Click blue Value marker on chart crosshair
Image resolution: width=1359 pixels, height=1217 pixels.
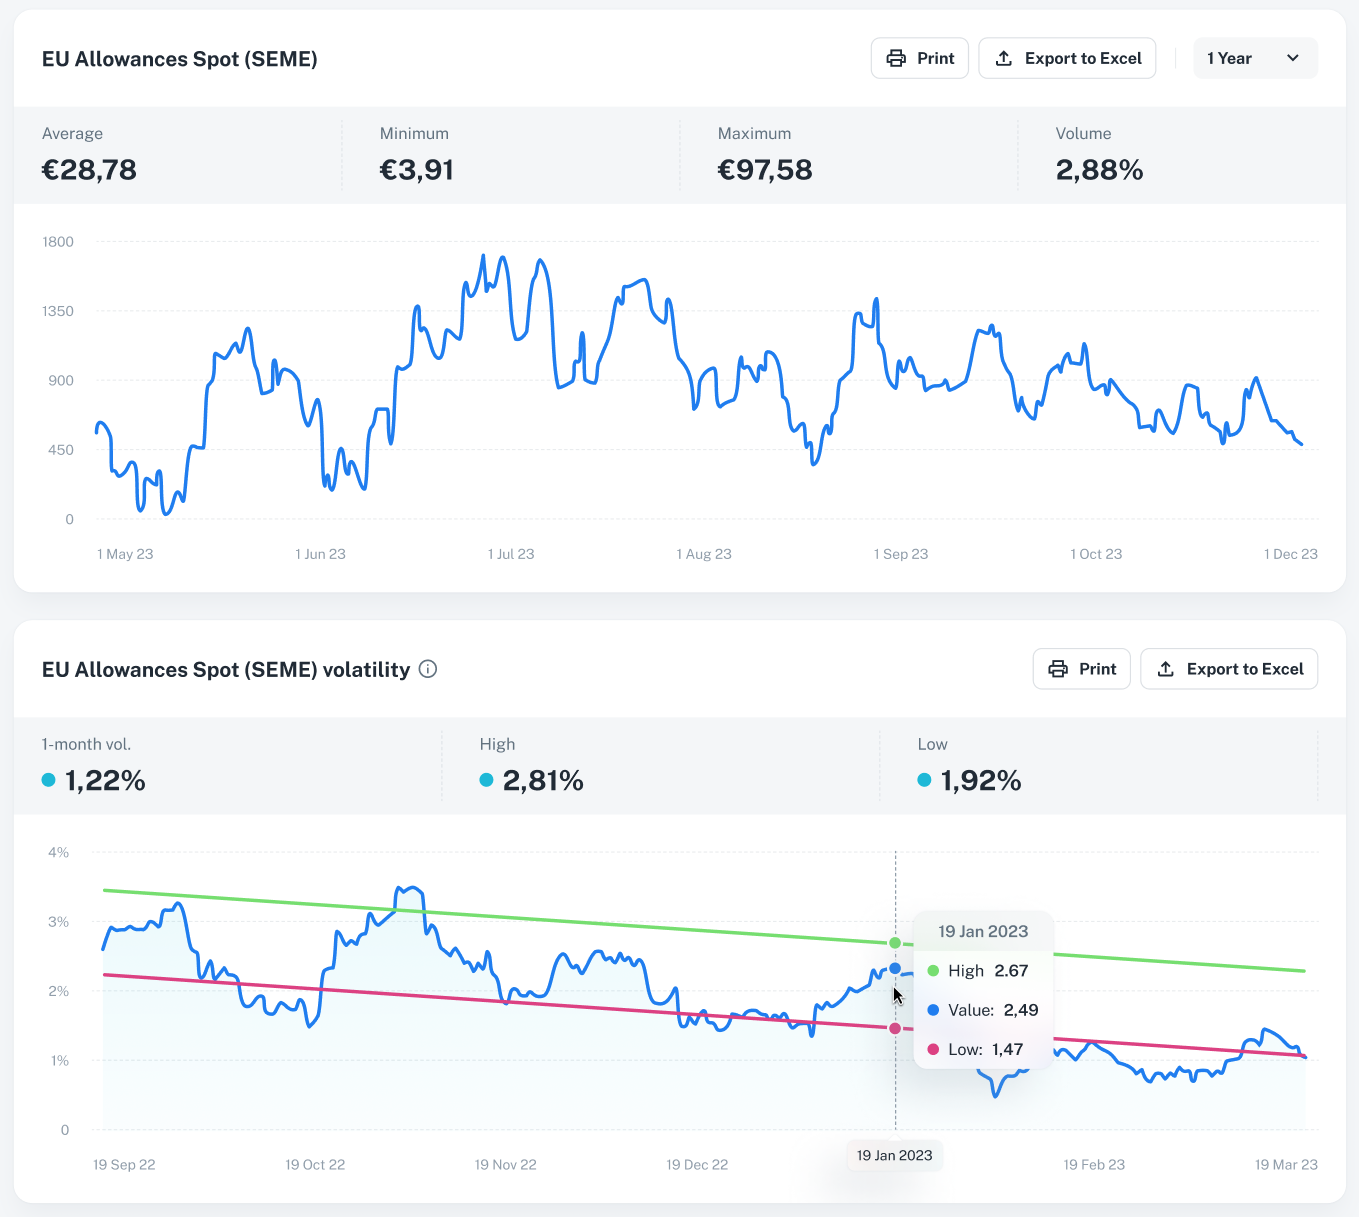pyautogui.click(x=895, y=968)
